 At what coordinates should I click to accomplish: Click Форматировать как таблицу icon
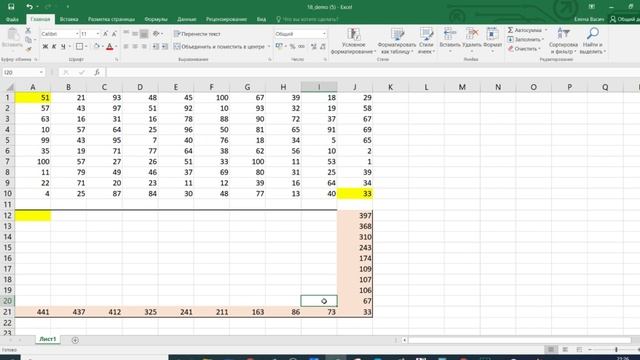tap(397, 34)
